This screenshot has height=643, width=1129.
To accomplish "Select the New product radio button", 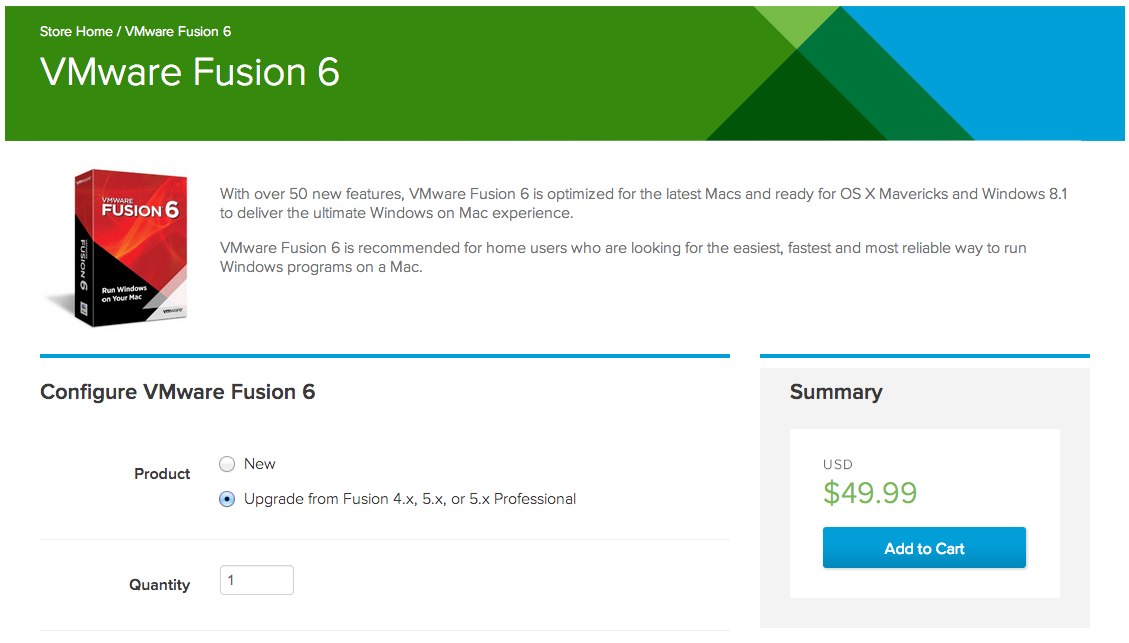I will (227, 464).
